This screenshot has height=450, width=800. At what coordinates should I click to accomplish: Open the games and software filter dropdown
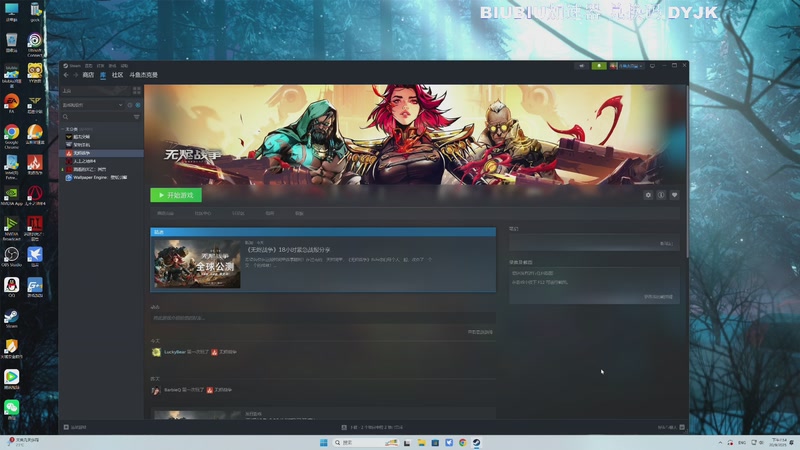pos(92,105)
